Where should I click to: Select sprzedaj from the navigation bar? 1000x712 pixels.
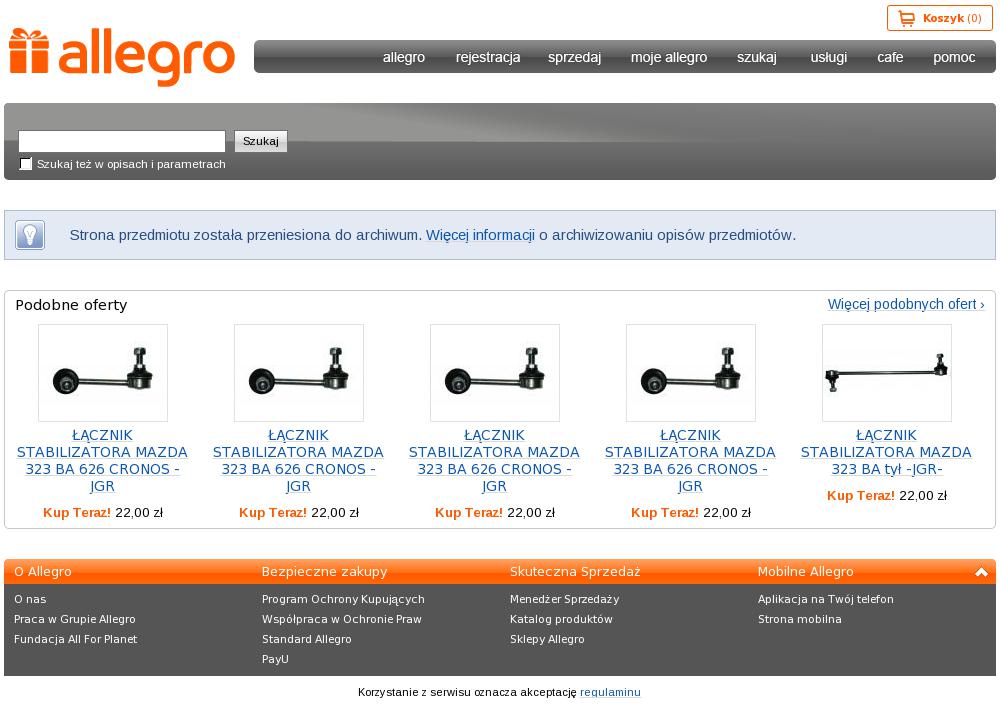(x=575, y=57)
